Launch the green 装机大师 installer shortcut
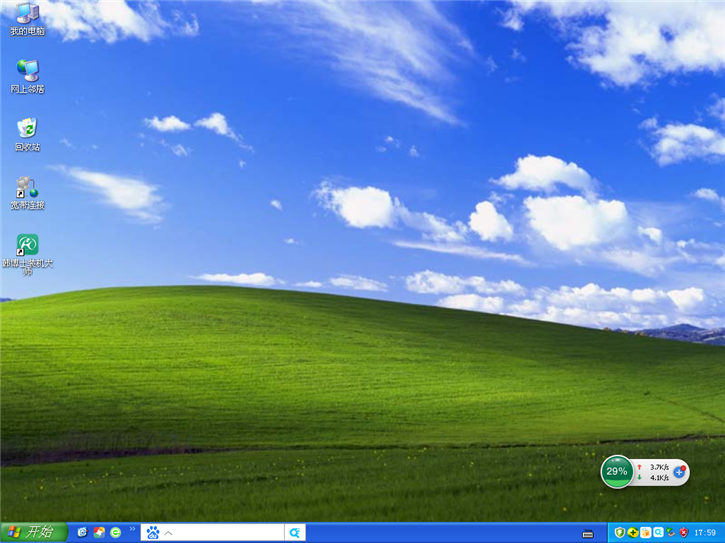The width and height of the screenshot is (725, 543). tap(27, 246)
